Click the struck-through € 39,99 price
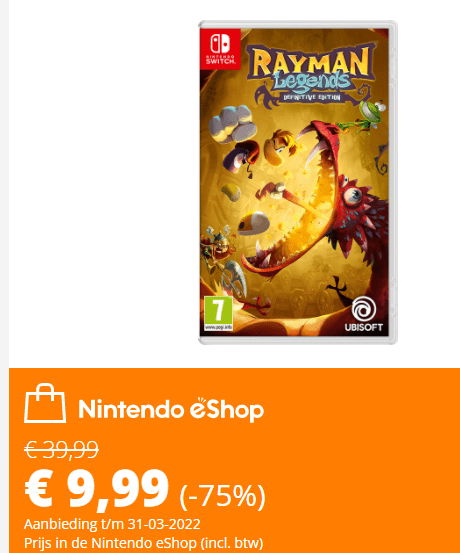 pyautogui.click(x=61, y=450)
